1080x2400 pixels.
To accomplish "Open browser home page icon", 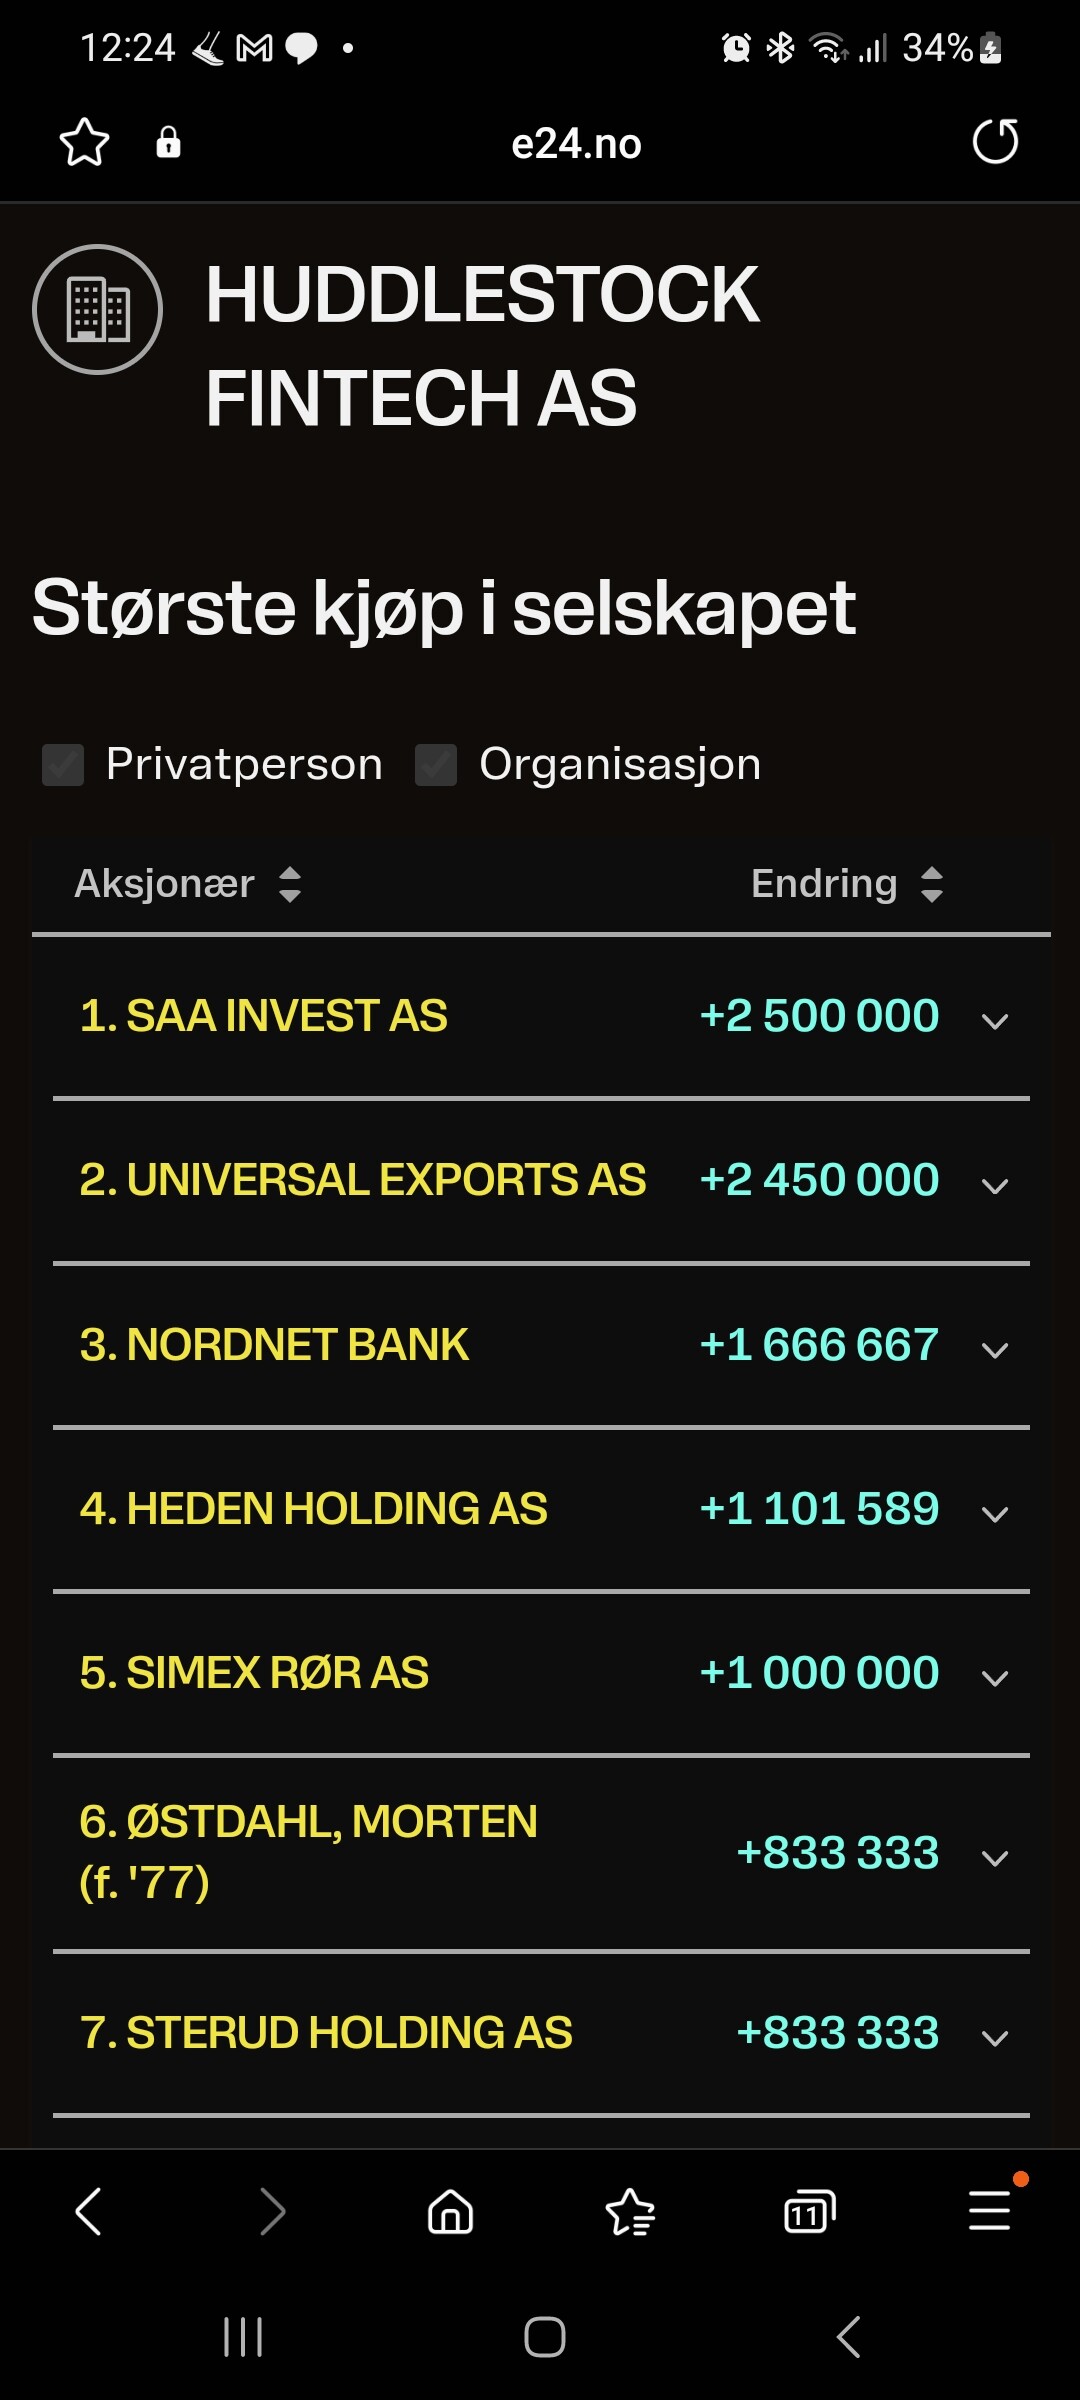I will click(450, 2211).
